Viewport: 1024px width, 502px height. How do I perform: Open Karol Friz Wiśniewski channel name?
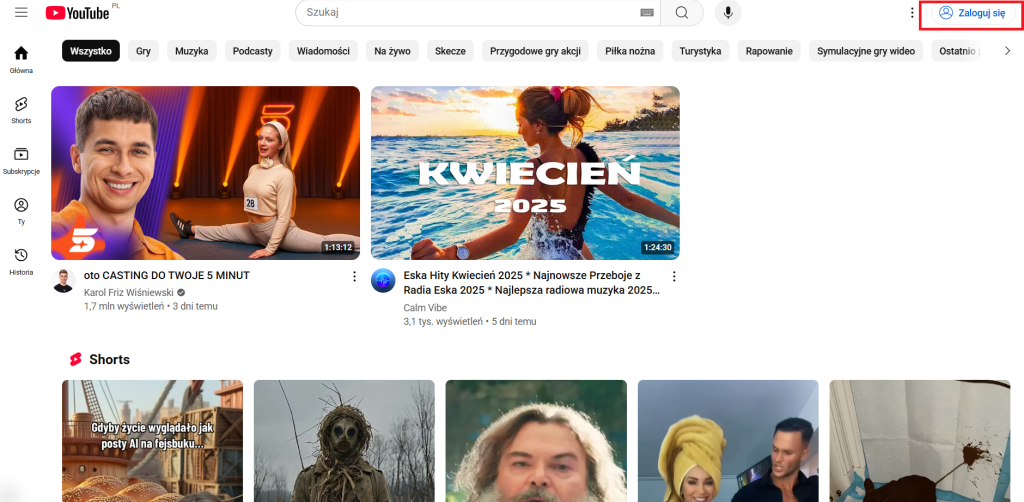[130, 292]
